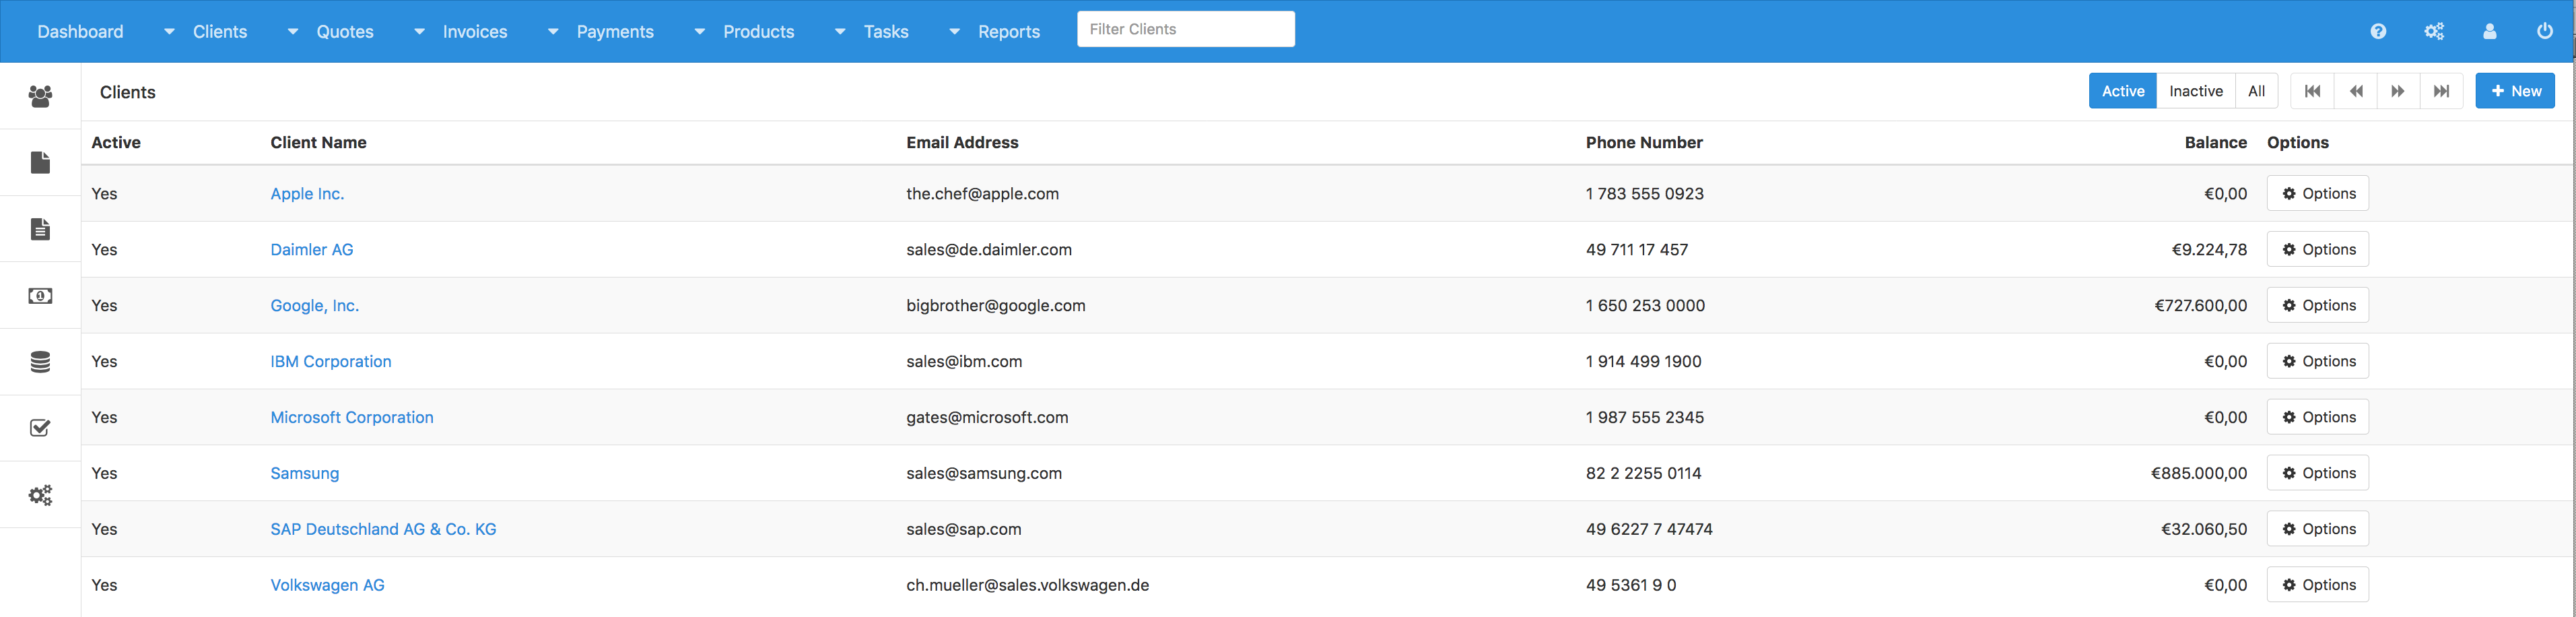Expand the Tasks menu dropdown arrow

(x=839, y=32)
